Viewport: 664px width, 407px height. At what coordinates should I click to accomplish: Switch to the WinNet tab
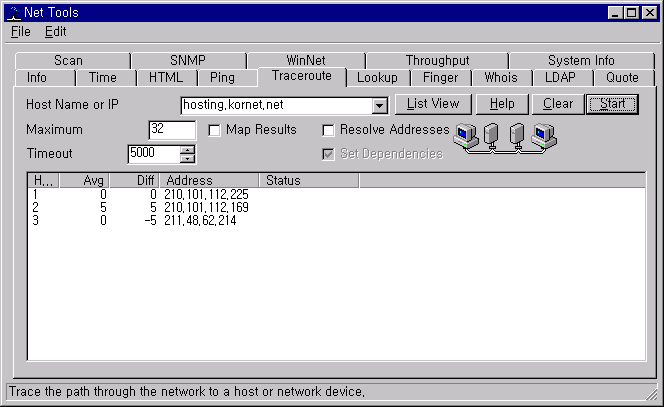[x=306, y=61]
